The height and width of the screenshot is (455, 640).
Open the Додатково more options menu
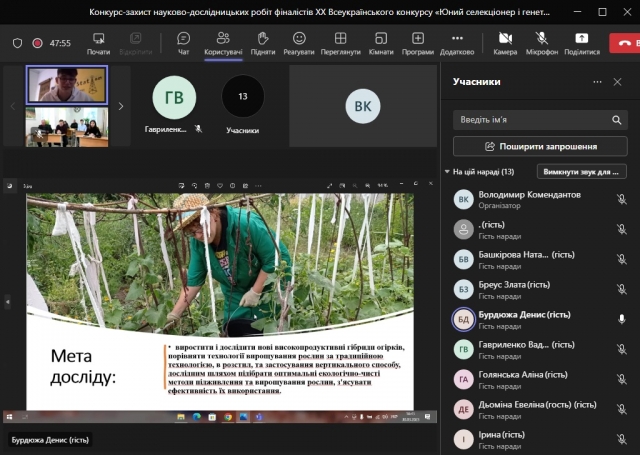click(456, 42)
